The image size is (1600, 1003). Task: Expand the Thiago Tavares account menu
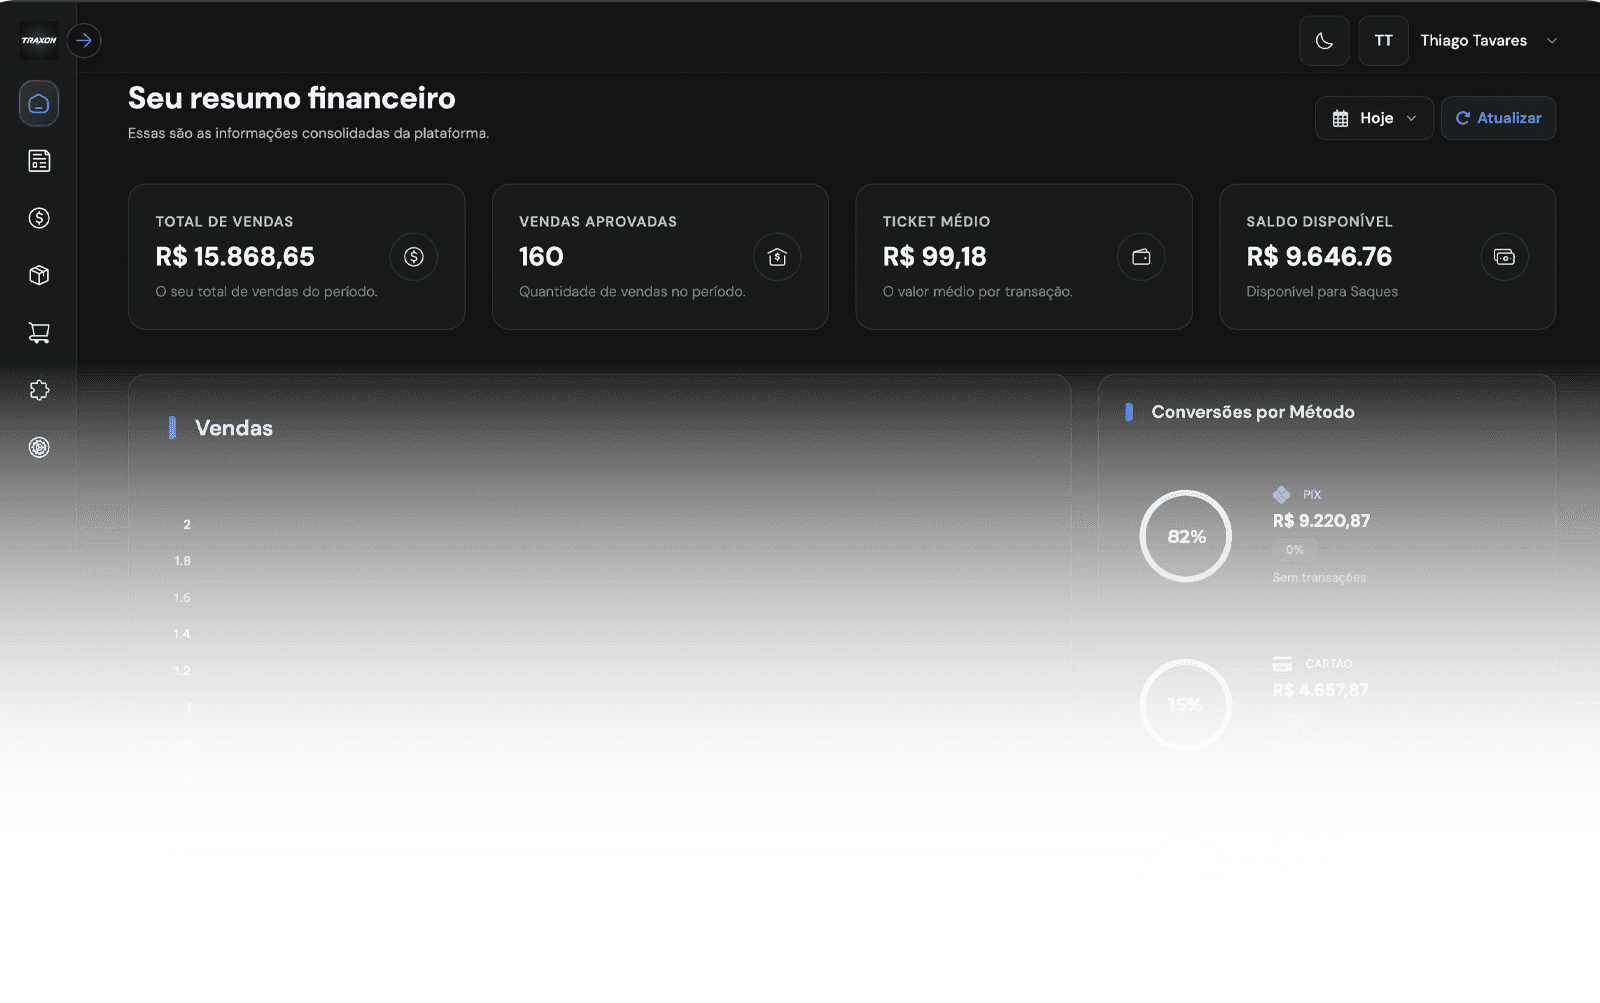[x=1490, y=40]
